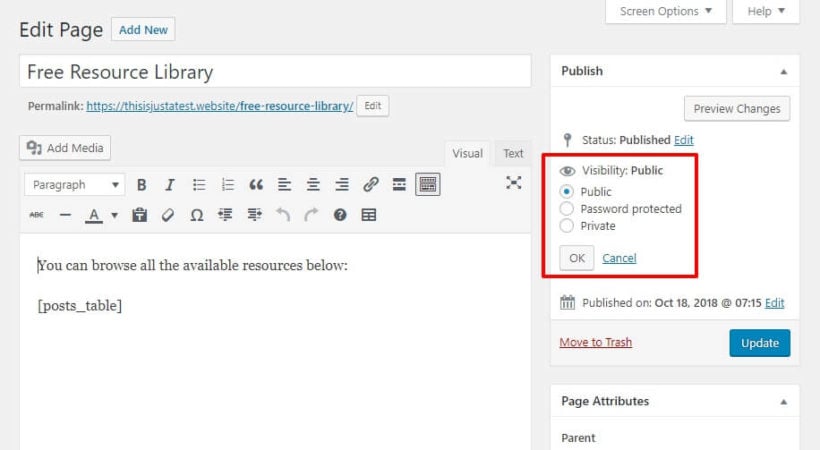Set page visibility to Private

coord(566,226)
